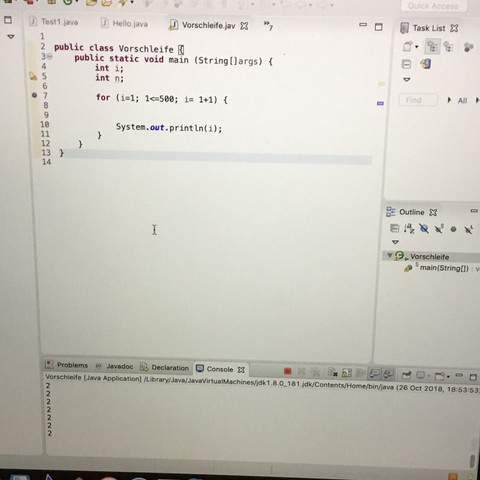
Task: Click Synchronize Changed icon in Task List
Action: click(x=426, y=63)
